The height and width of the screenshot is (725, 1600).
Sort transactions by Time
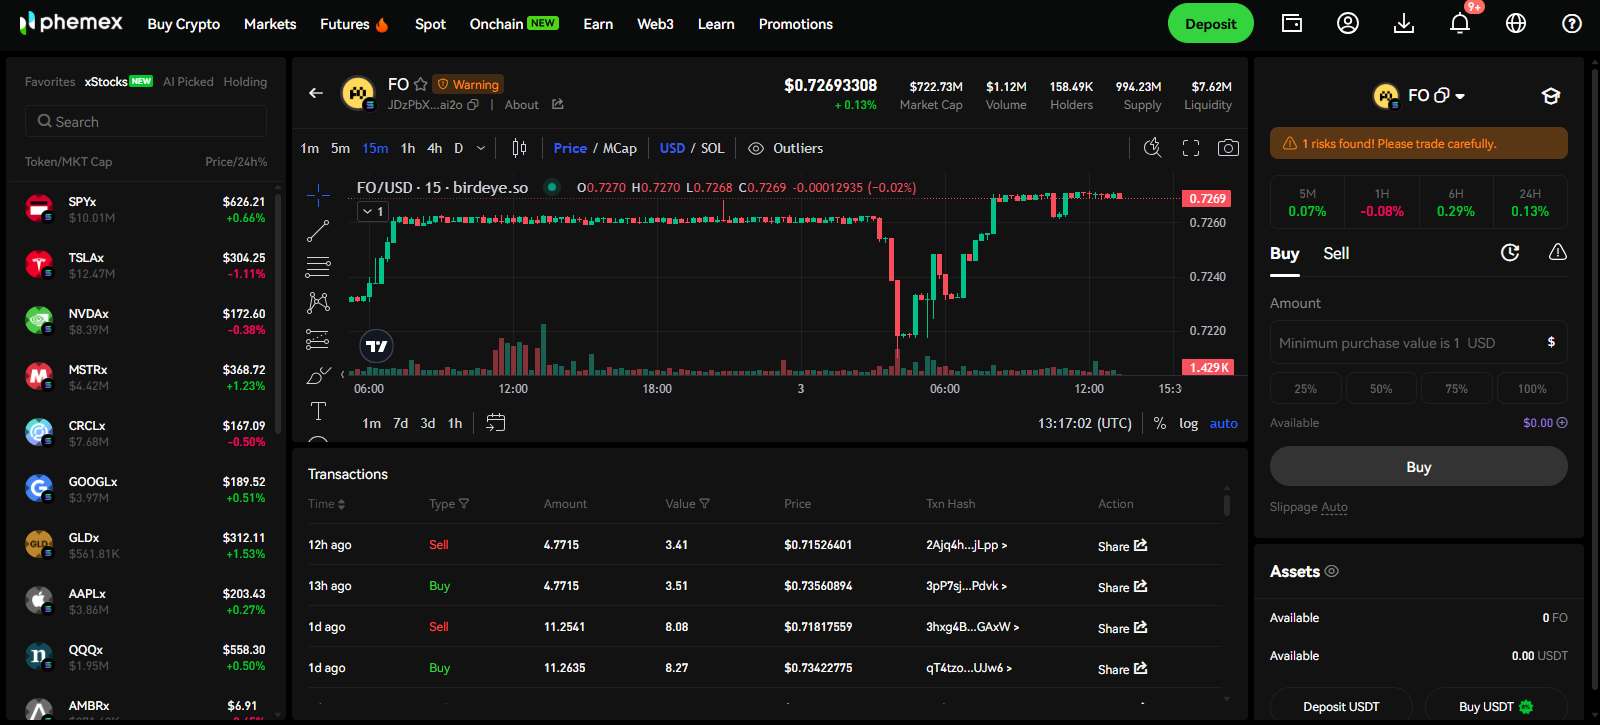pos(327,504)
